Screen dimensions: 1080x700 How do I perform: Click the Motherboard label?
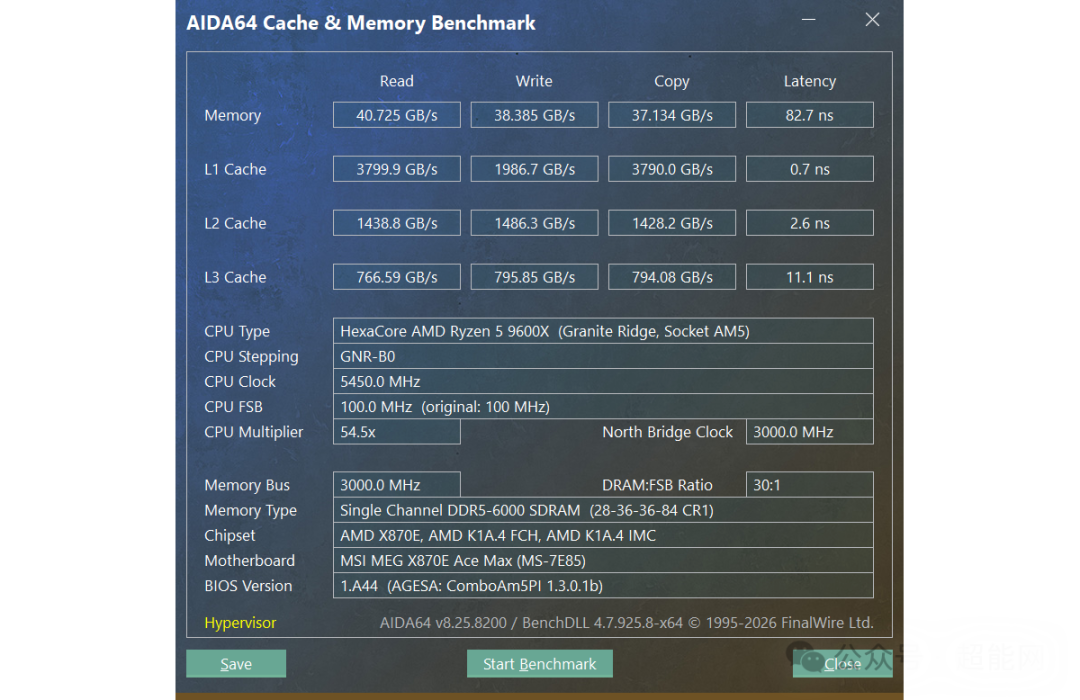pyautogui.click(x=249, y=561)
